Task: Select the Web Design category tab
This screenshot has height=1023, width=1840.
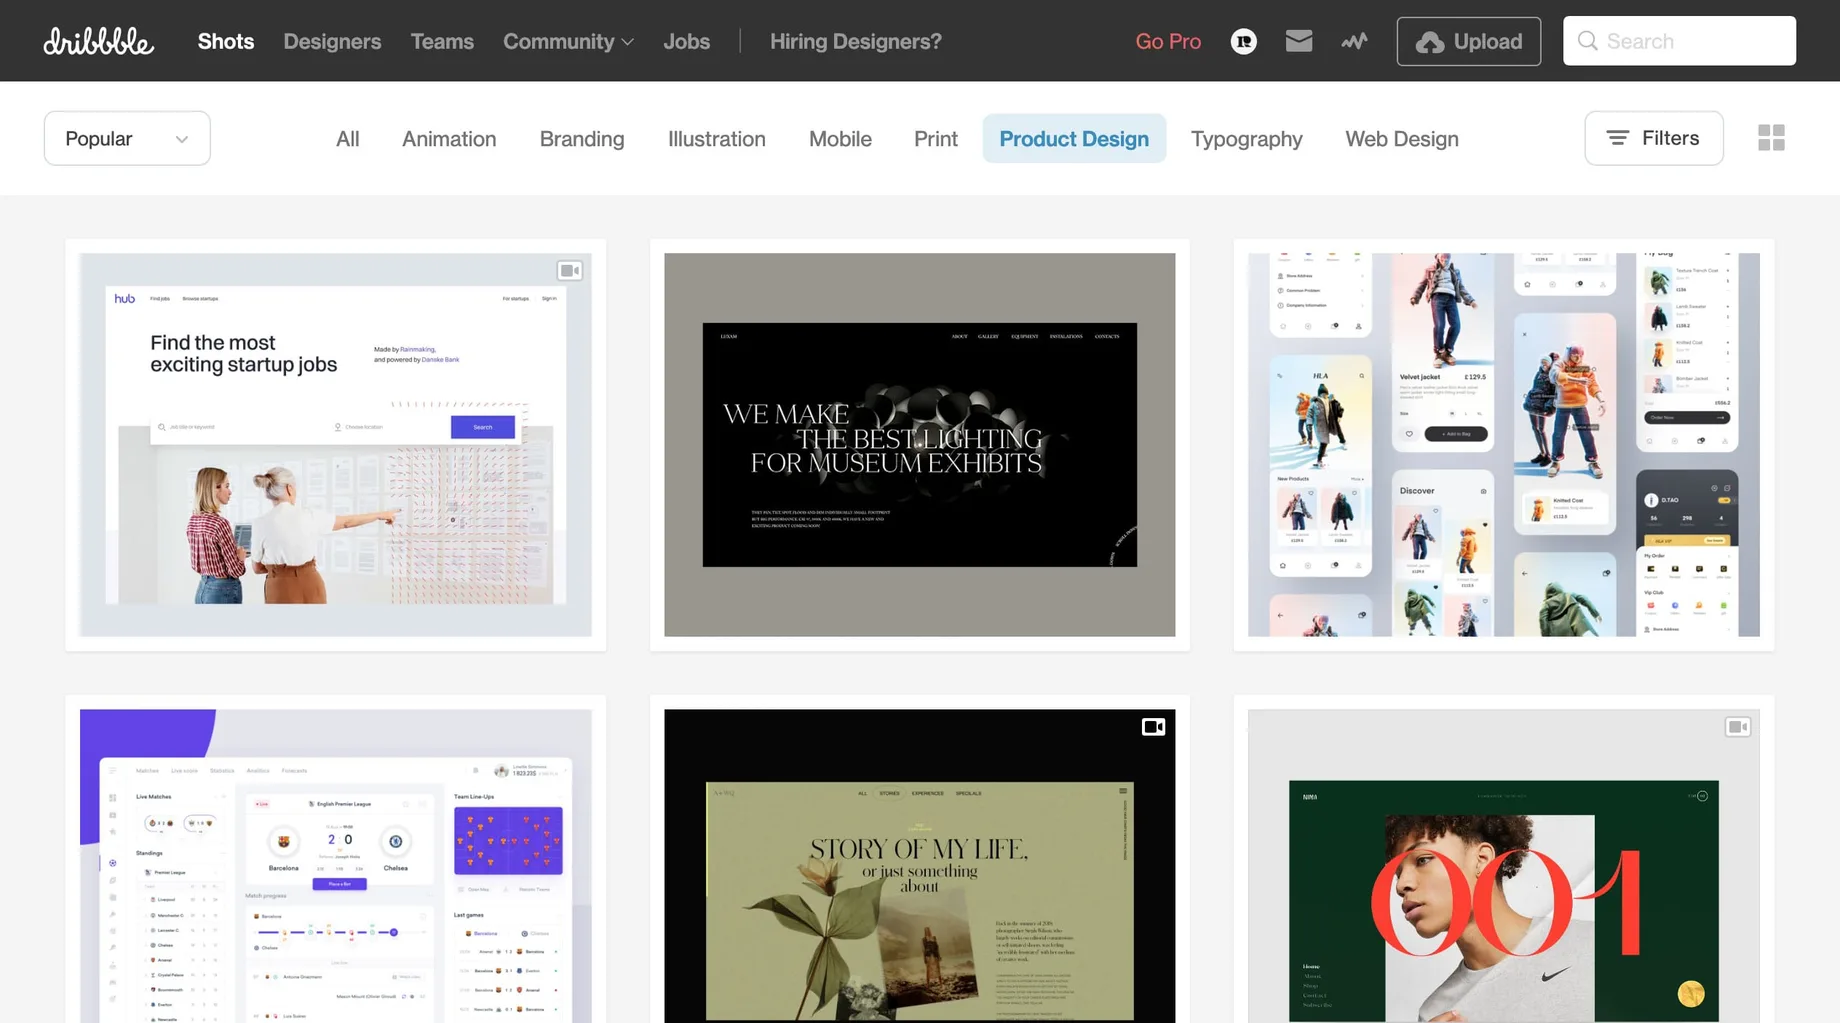Action: pos(1401,138)
